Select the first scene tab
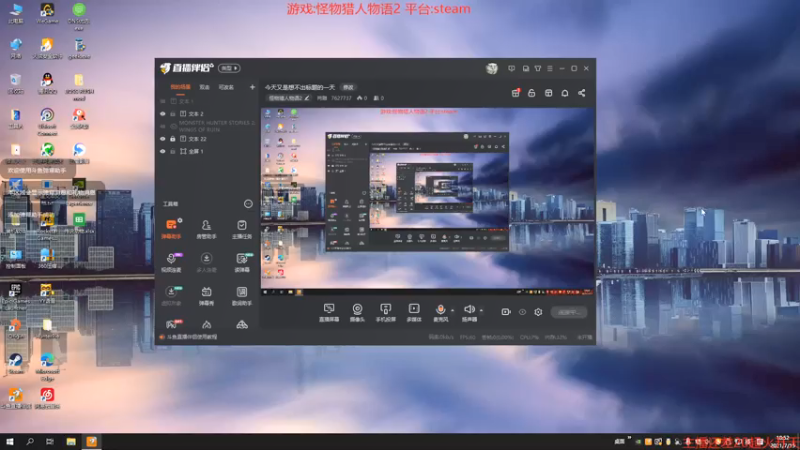 point(180,87)
